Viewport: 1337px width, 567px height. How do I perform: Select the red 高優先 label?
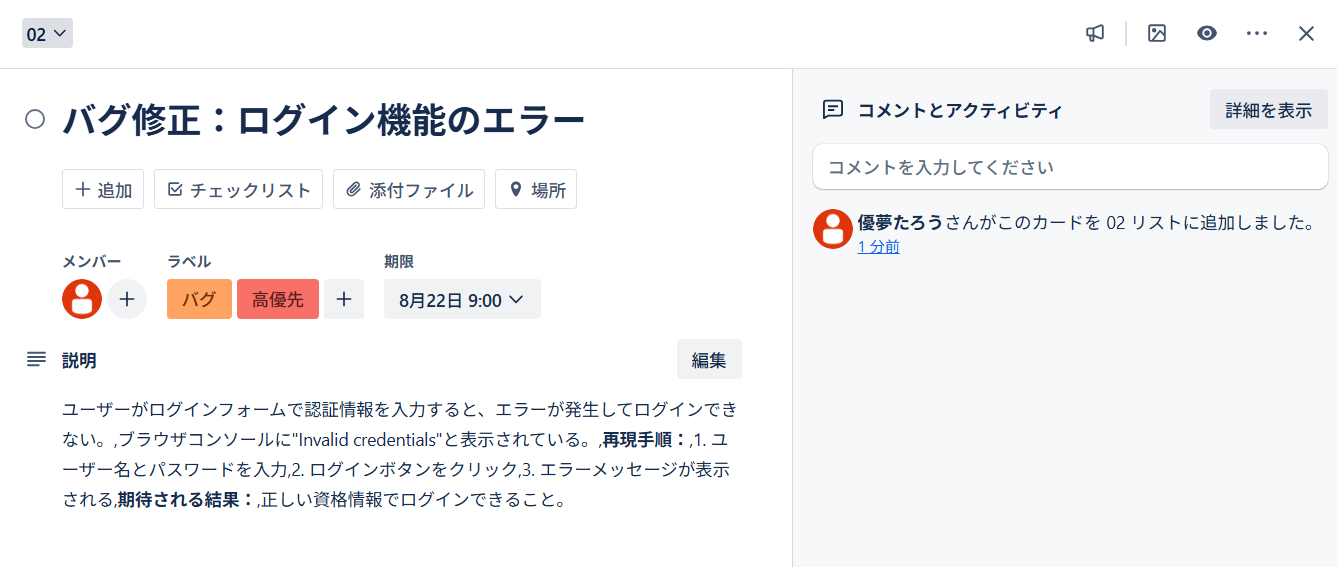tap(277, 299)
